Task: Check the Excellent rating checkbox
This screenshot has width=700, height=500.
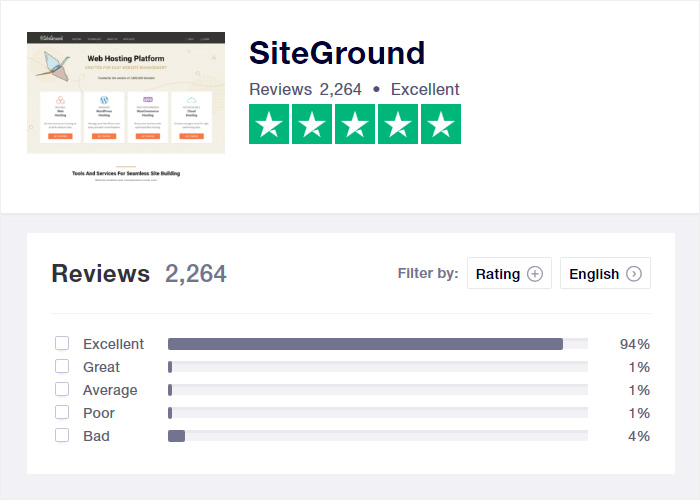Action: pos(62,343)
